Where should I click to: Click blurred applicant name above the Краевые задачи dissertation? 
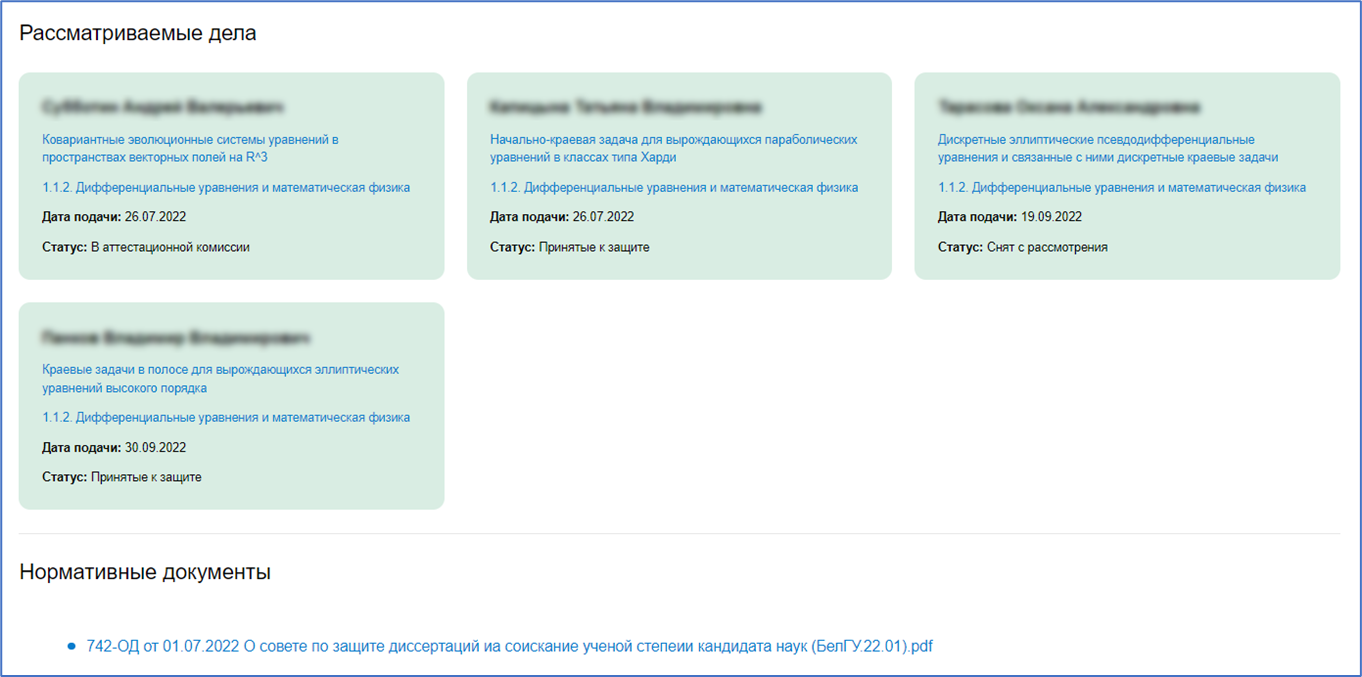[x=176, y=337]
